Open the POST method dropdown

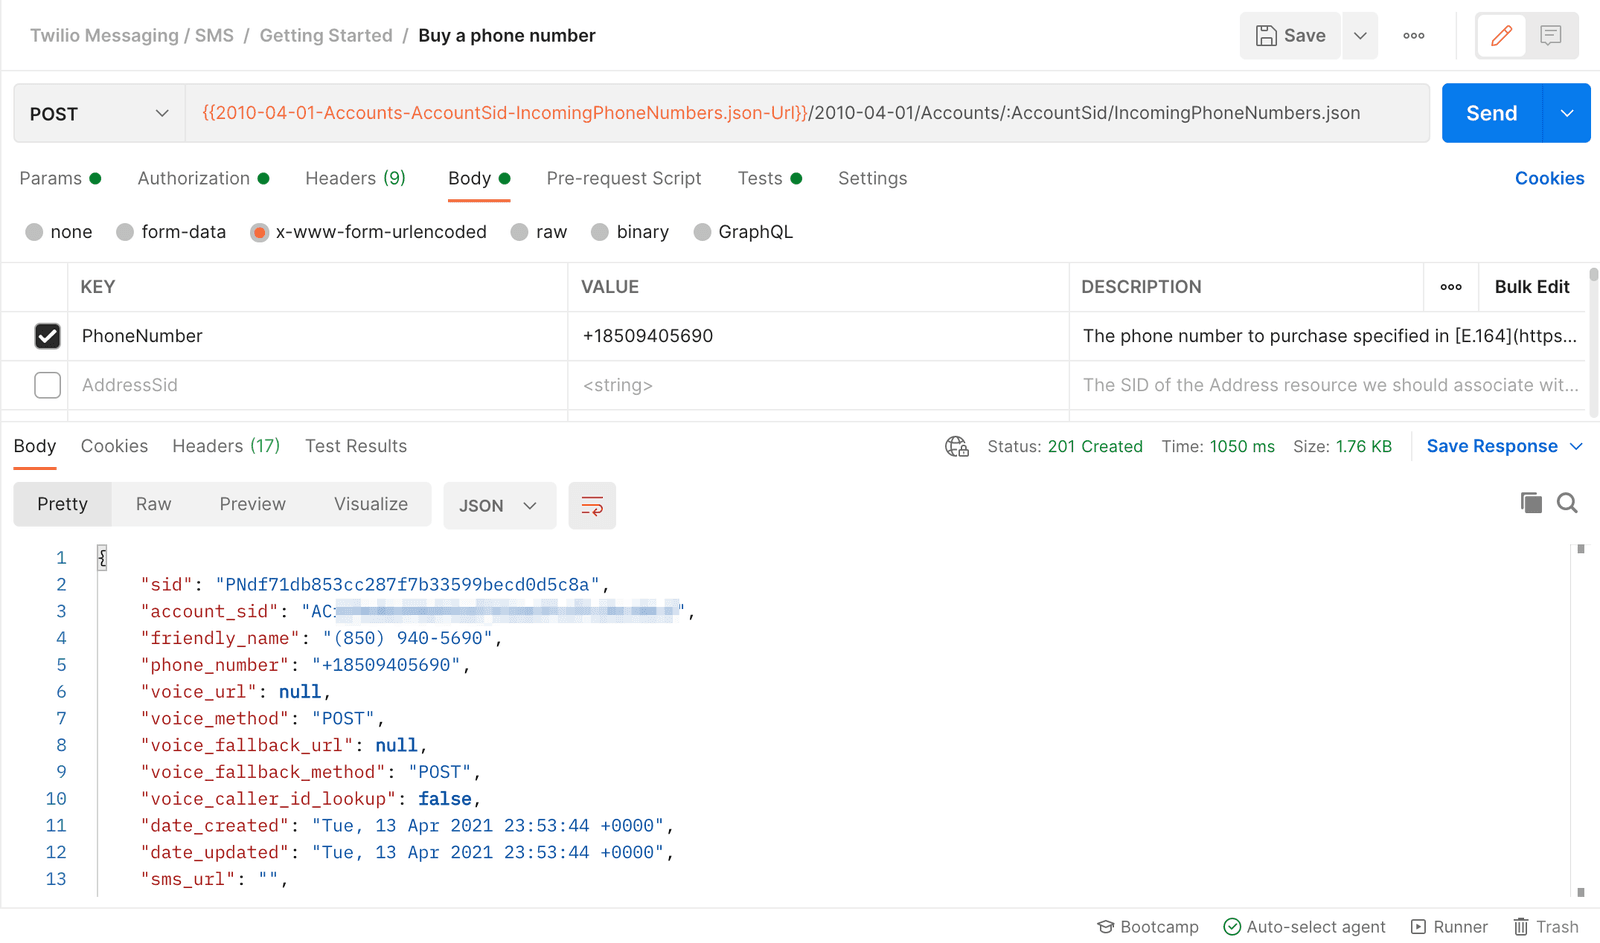(97, 113)
